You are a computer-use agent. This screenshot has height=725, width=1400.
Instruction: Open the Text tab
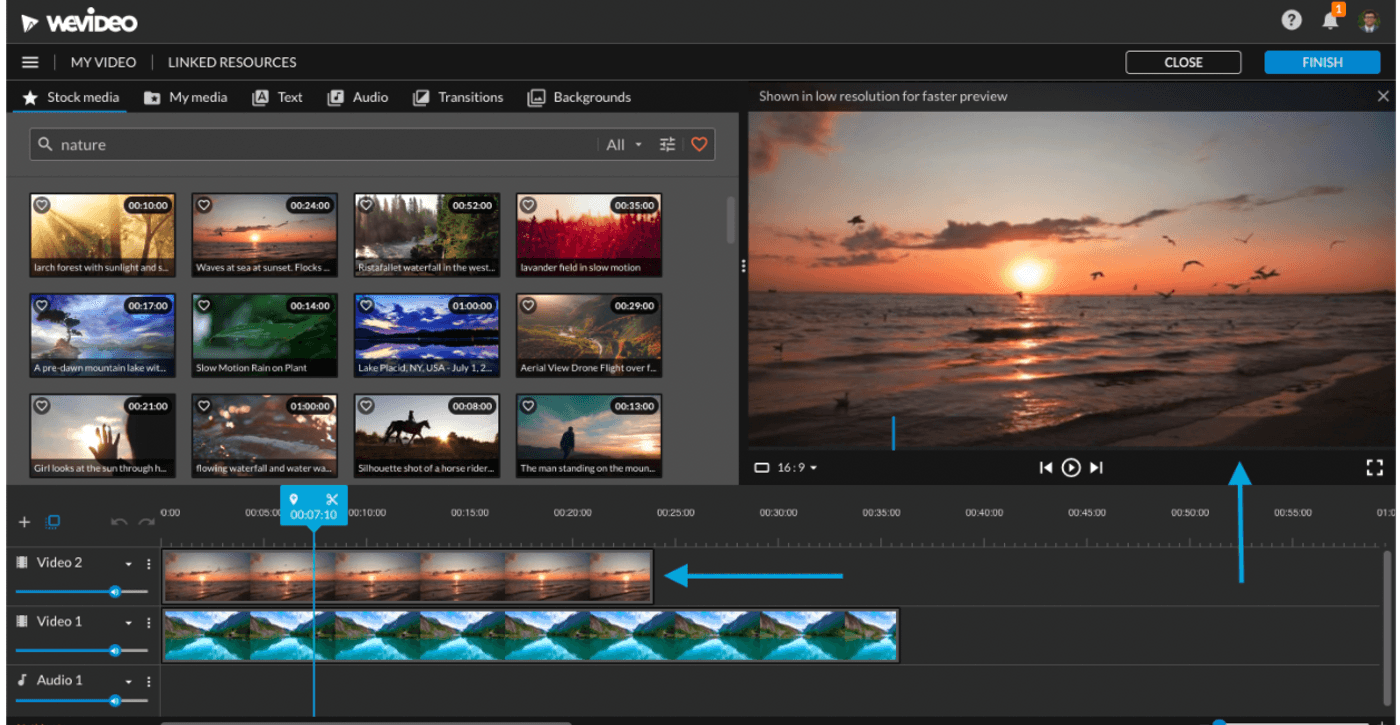pos(278,97)
